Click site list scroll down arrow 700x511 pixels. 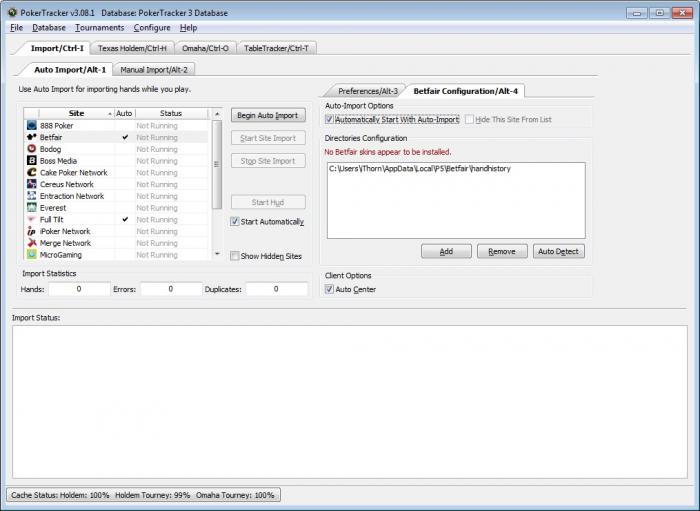coord(217,254)
